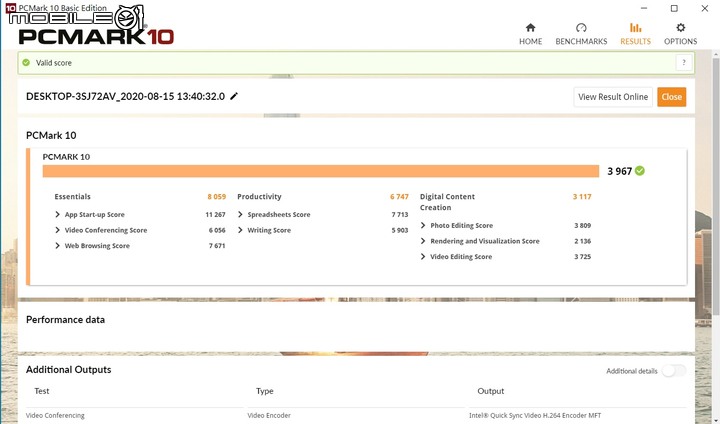Click the result name DESKTOP-3SJ72AV_2020-08-15
The height and width of the screenshot is (424, 720).
click(x=125, y=96)
